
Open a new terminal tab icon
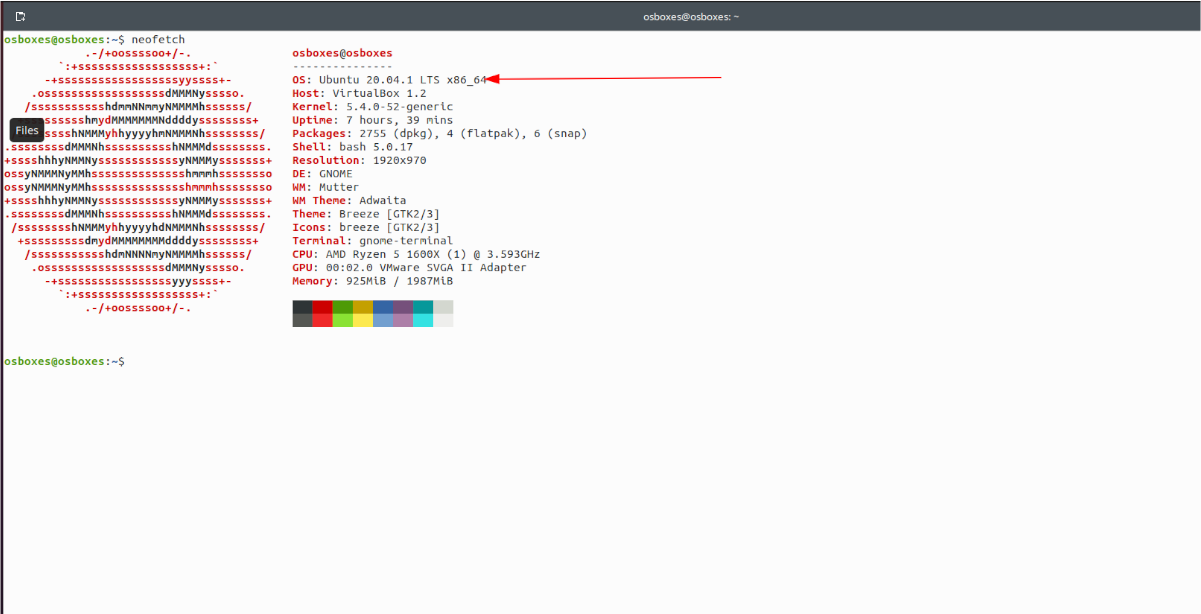(21, 17)
